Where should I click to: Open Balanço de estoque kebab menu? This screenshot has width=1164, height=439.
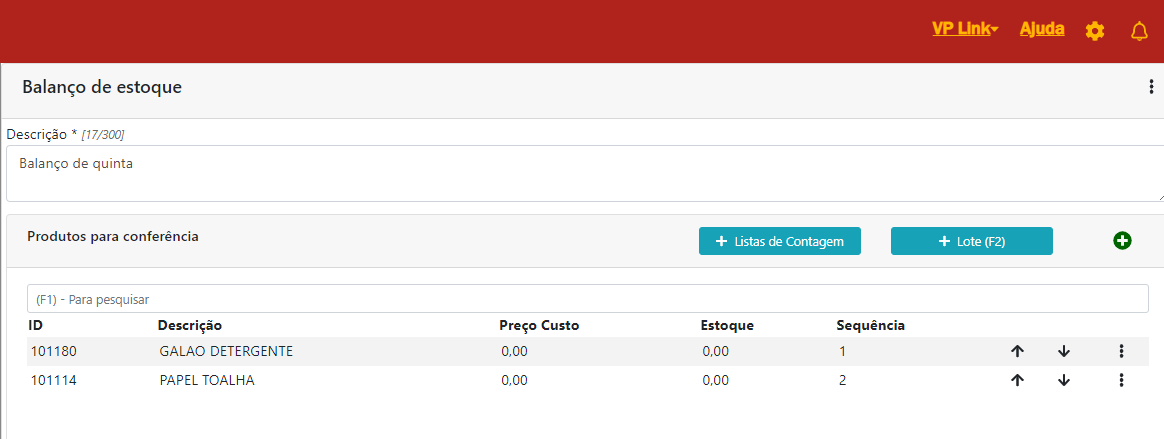pyautogui.click(x=1151, y=88)
